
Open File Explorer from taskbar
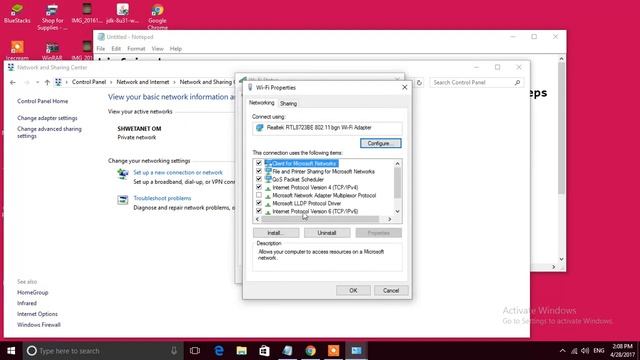pos(242,351)
